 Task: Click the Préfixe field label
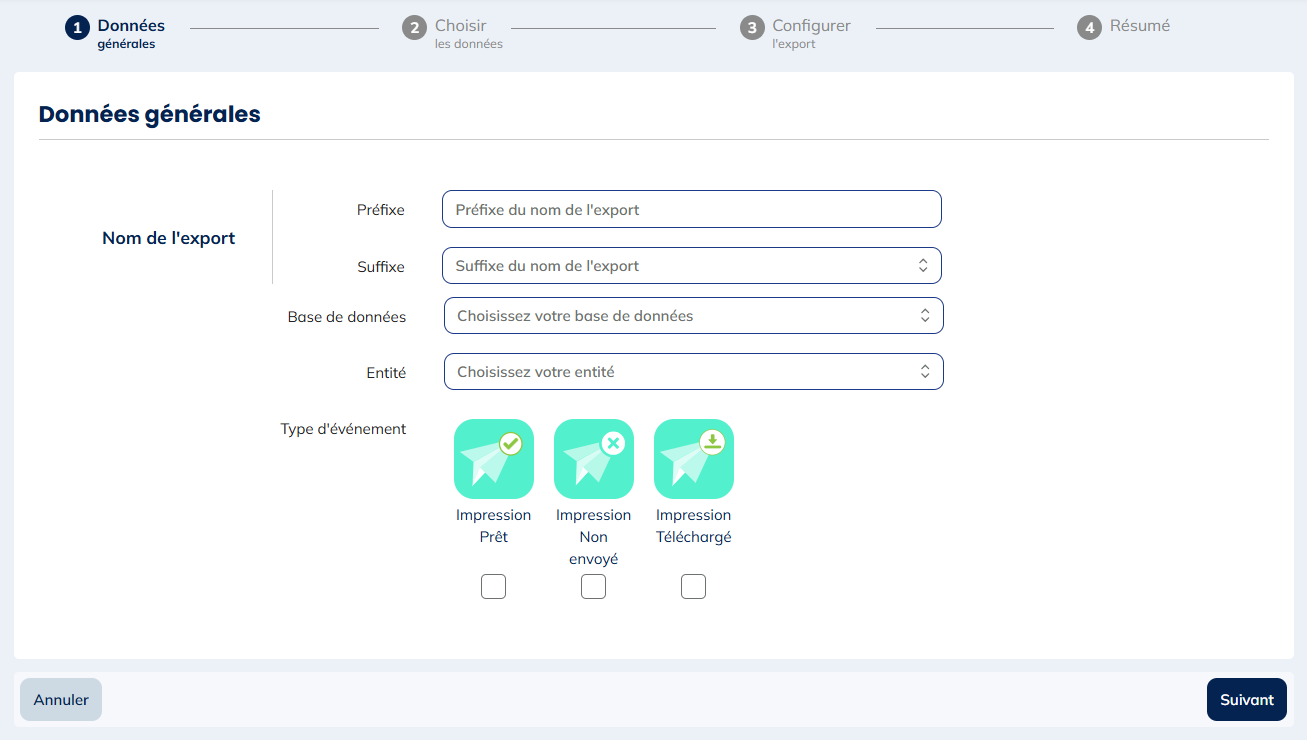(x=380, y=210)
